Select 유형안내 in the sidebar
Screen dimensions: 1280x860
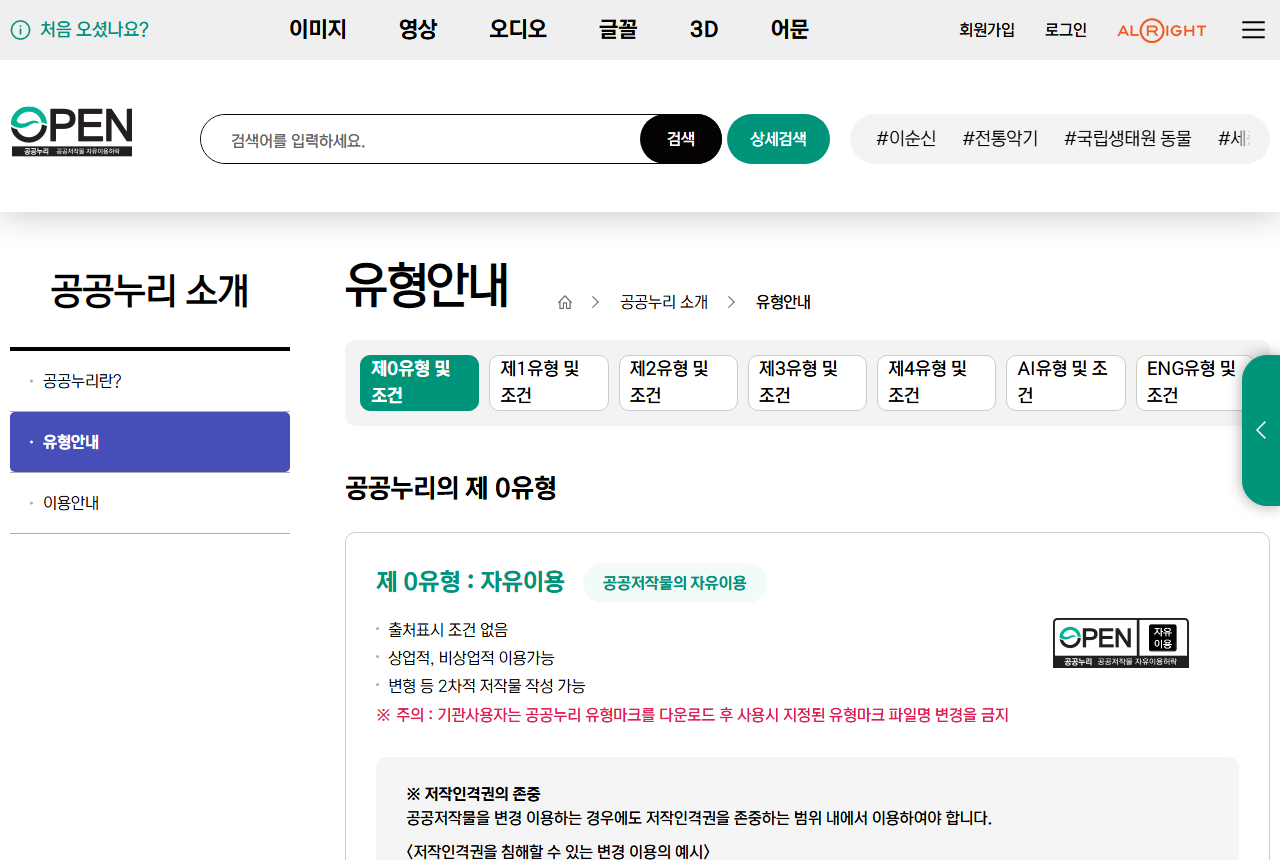(x=150, y=442)
